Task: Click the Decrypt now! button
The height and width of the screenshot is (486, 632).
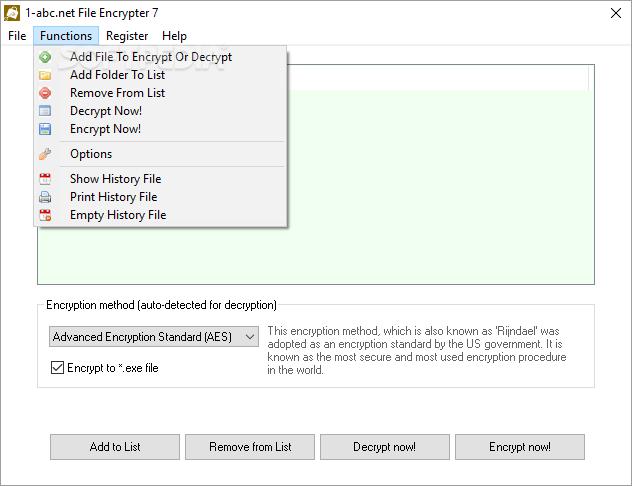Action: tap(385, 447)
